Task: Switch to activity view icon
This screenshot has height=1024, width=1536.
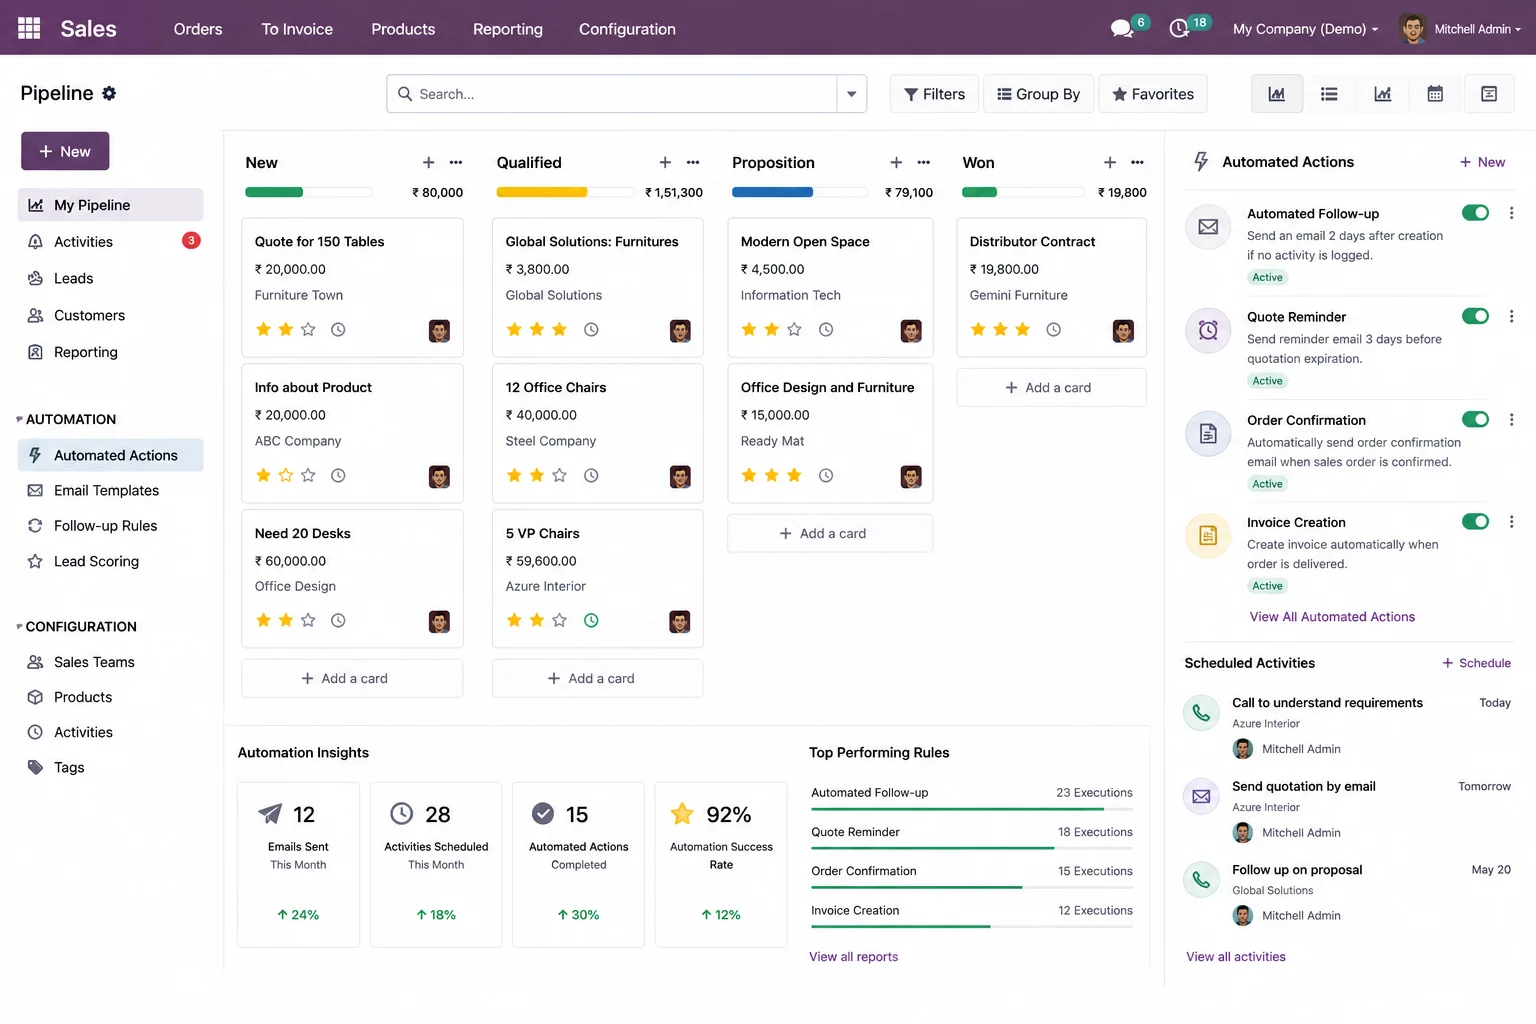Action: click(x=1489, y=94)
